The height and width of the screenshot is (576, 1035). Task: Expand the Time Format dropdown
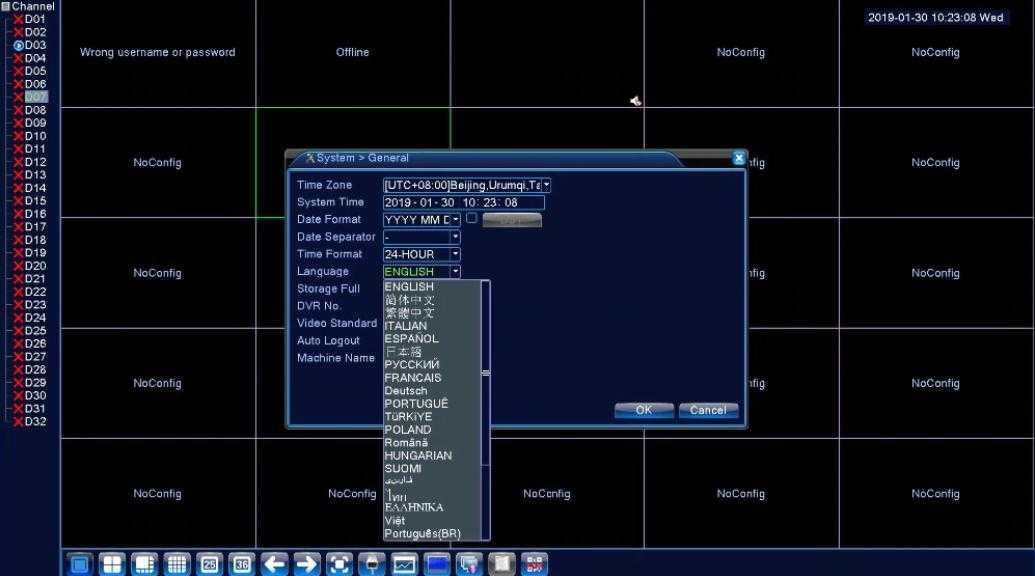(x=455, y=254)
